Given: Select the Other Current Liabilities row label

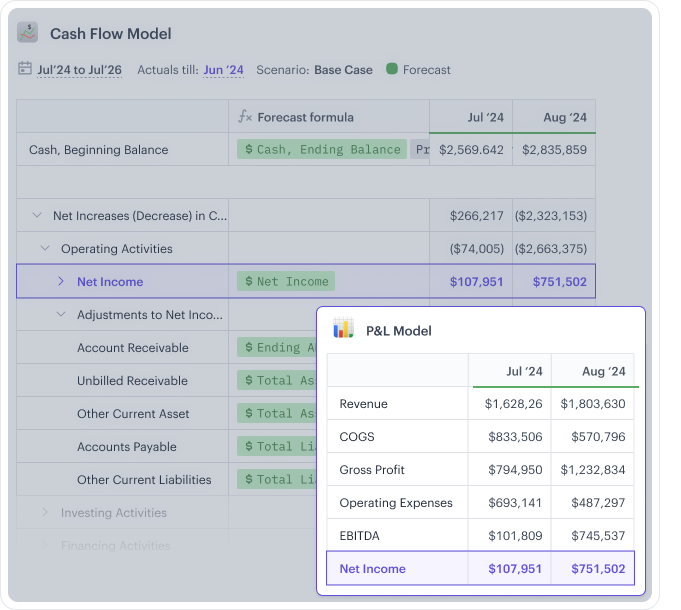Looking at the screenshot, I should [x=144, y=480].
